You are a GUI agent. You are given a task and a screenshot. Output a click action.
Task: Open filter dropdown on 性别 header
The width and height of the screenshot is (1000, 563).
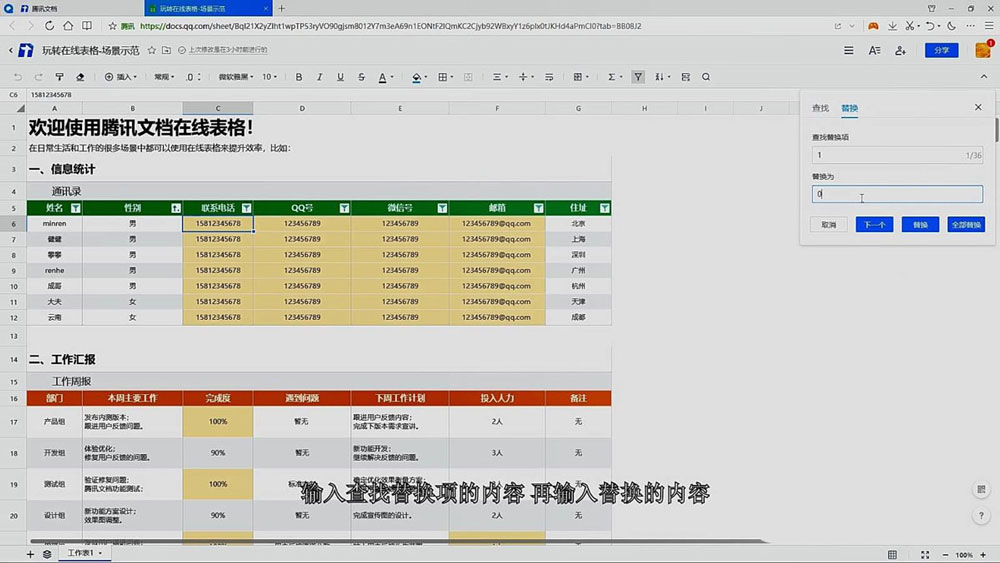pos(175,208)
